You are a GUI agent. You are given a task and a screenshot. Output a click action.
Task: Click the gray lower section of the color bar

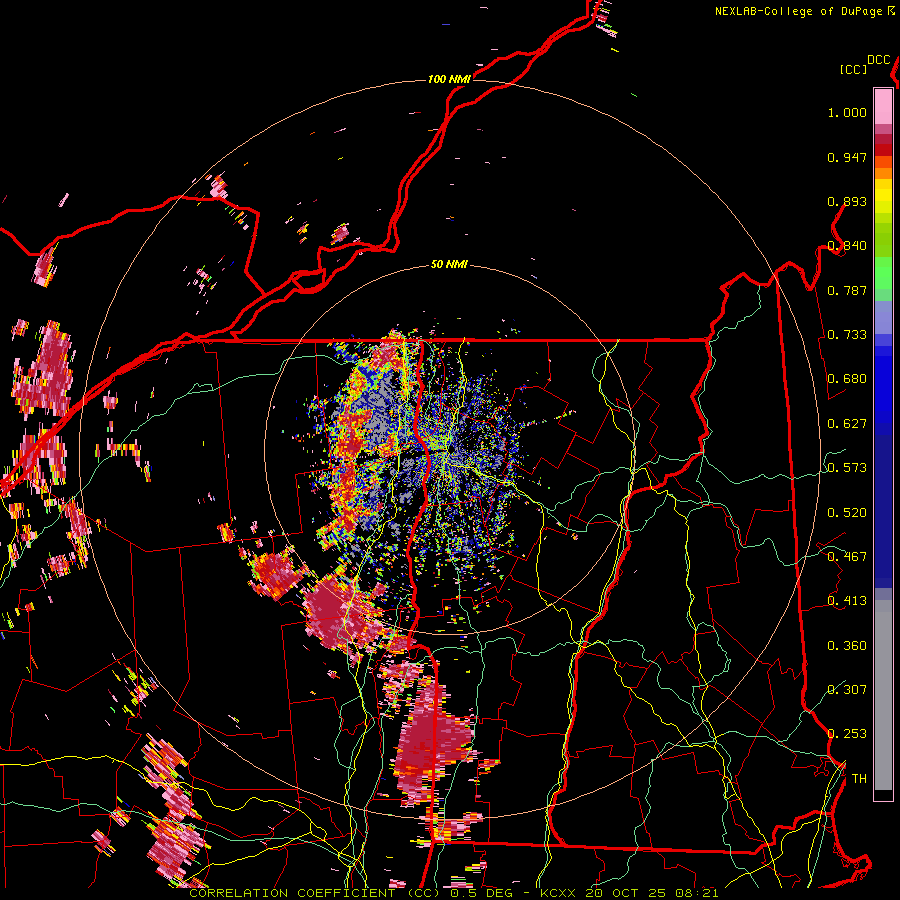(x=883, y=695)
